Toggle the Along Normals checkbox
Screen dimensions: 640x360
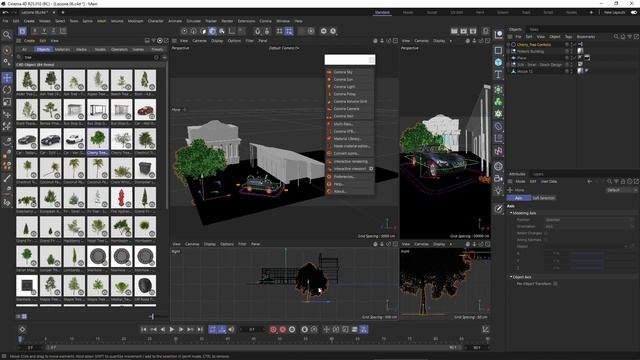tap(547, 240)
